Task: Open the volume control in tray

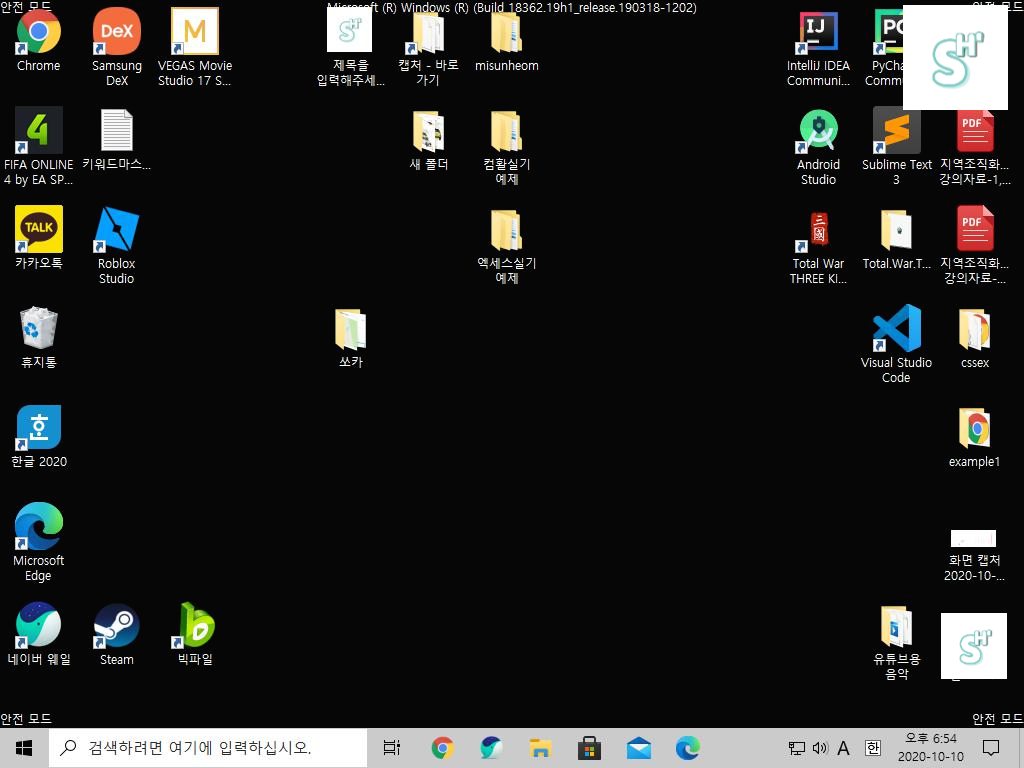Action: coord(820,748)
